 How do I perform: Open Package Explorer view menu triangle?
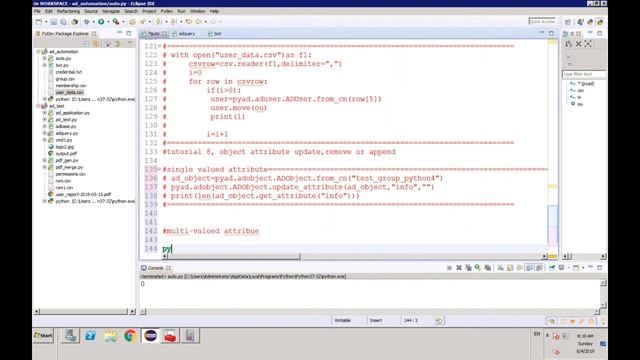tap(130, 43)
